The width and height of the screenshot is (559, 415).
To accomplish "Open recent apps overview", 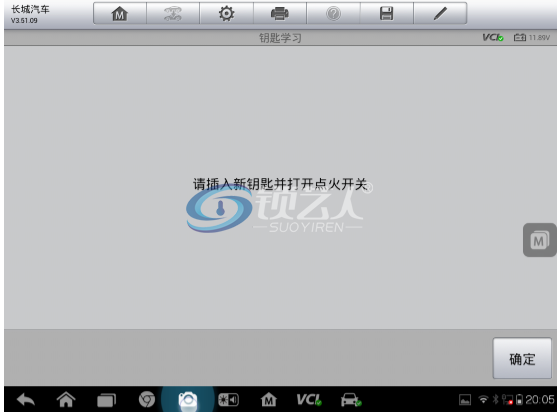I will 107,400.
